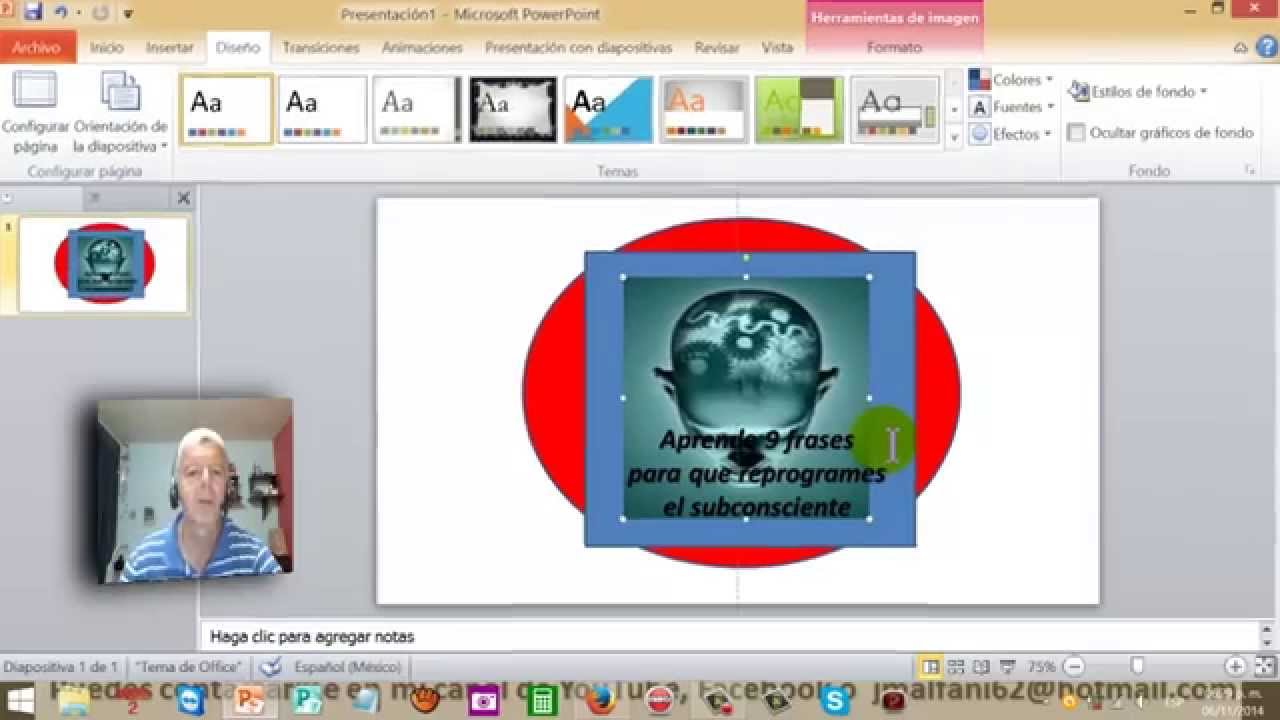
Task: Switch to the Insertar tab
Action: click(x=170, y=47)
